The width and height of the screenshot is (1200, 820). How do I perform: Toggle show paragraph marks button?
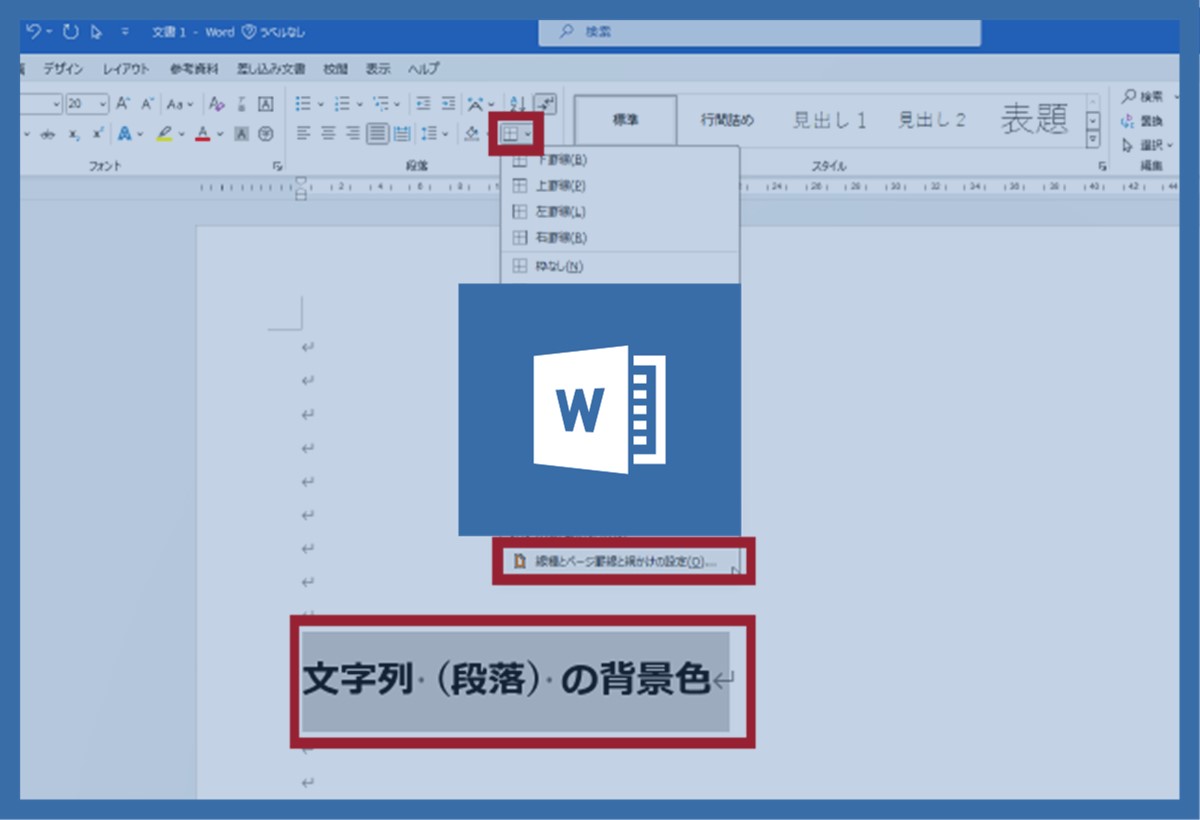545,104
